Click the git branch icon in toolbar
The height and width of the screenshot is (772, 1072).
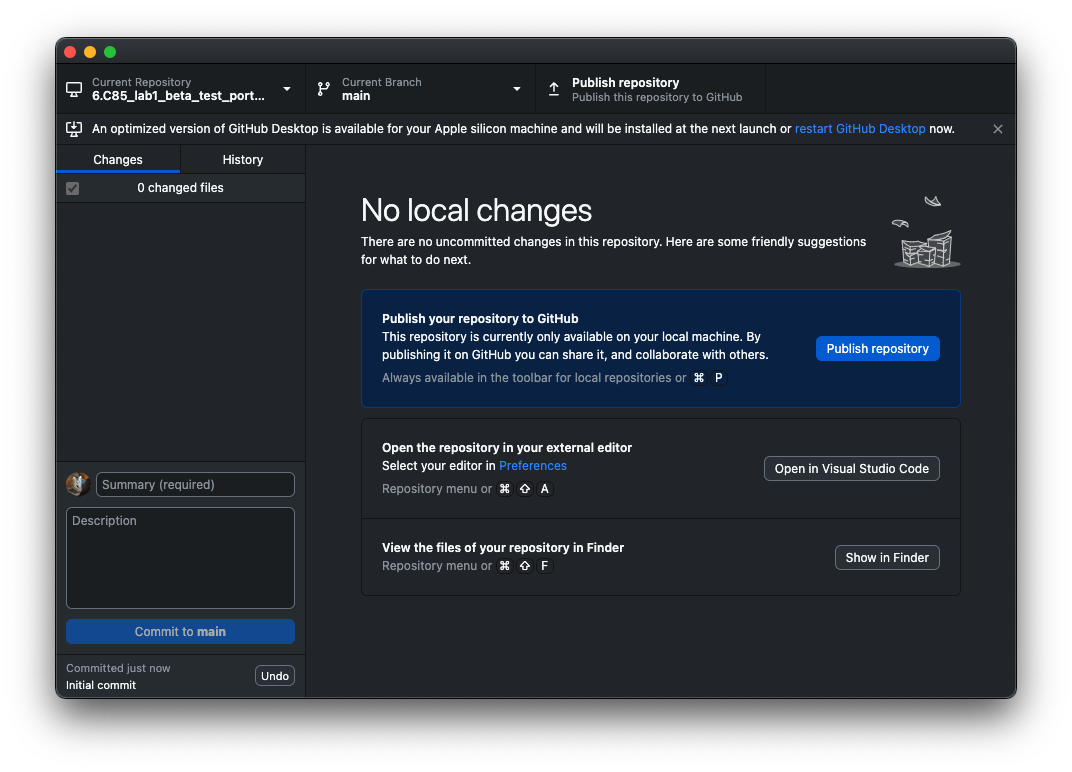coord(324,89)
